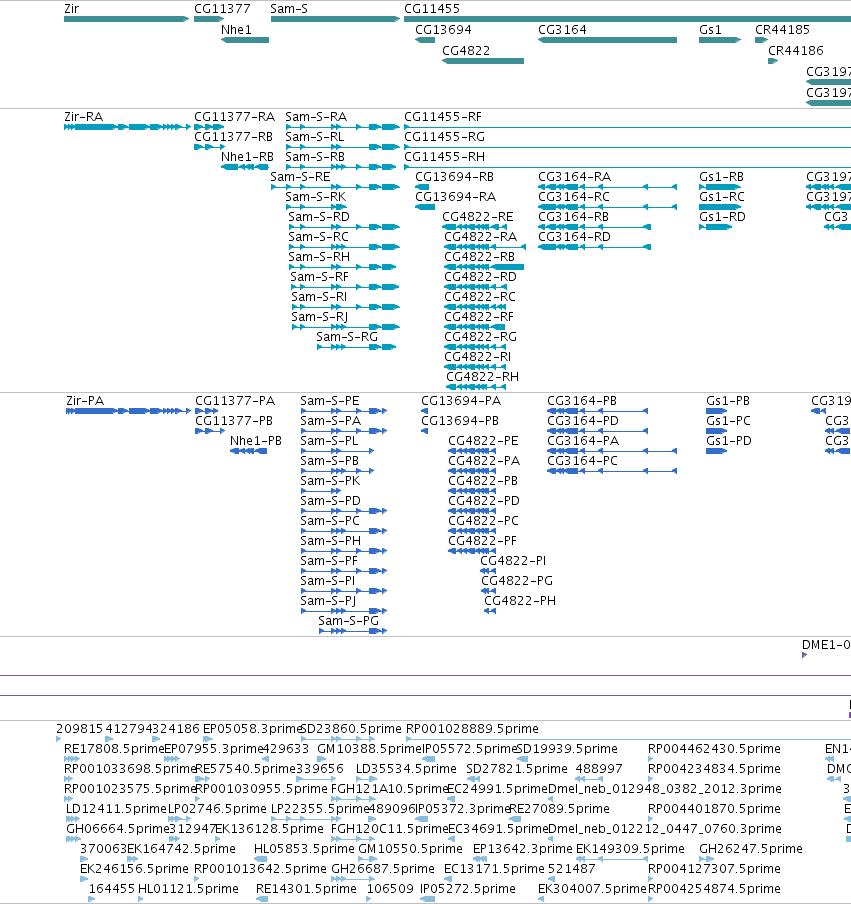Select the CG13694-RB transcript
Viewport: 851px width, 904px height.
(x=422, y=187)
